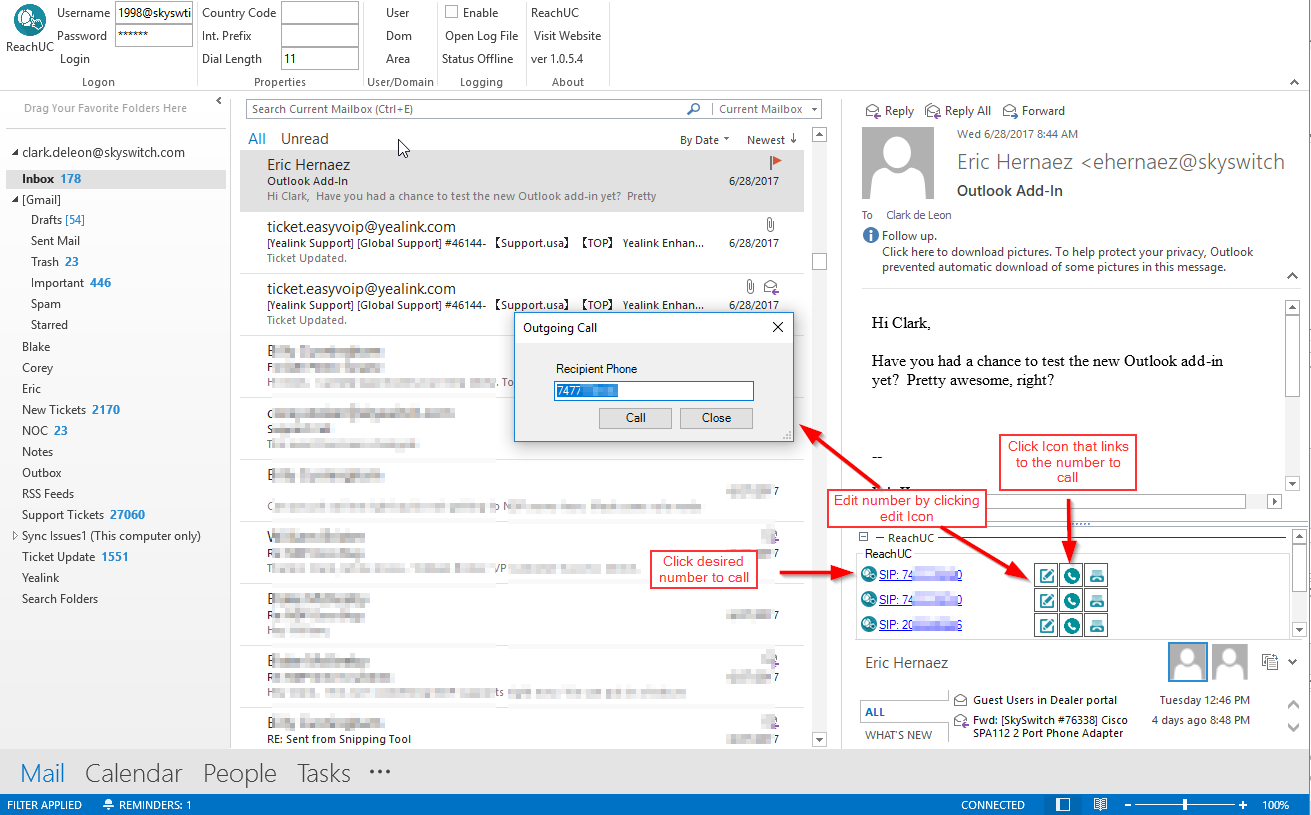1311x815 pixels.
Task: Click the ReachUC logo in the ribbon
Action: click(29, 21)
